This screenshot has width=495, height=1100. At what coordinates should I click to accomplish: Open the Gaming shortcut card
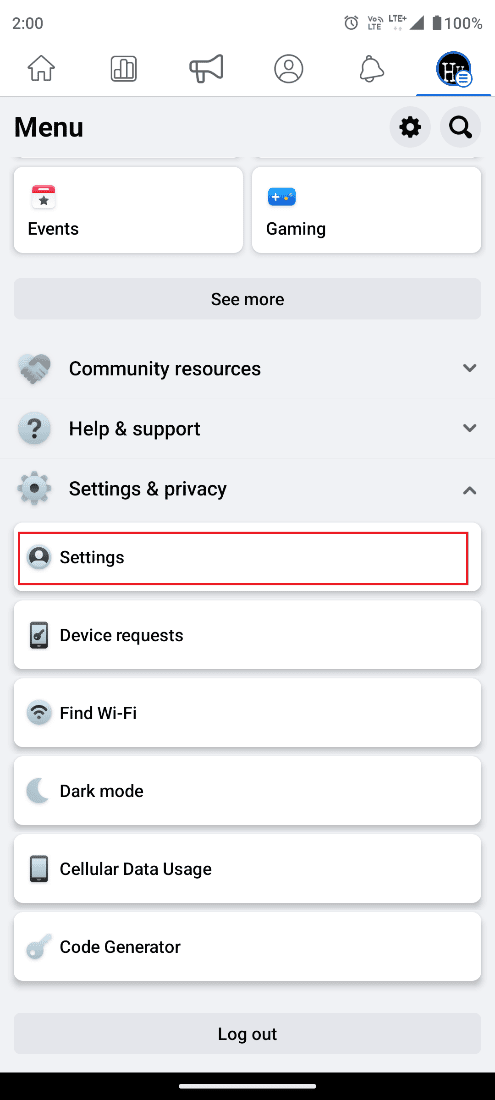367,210
